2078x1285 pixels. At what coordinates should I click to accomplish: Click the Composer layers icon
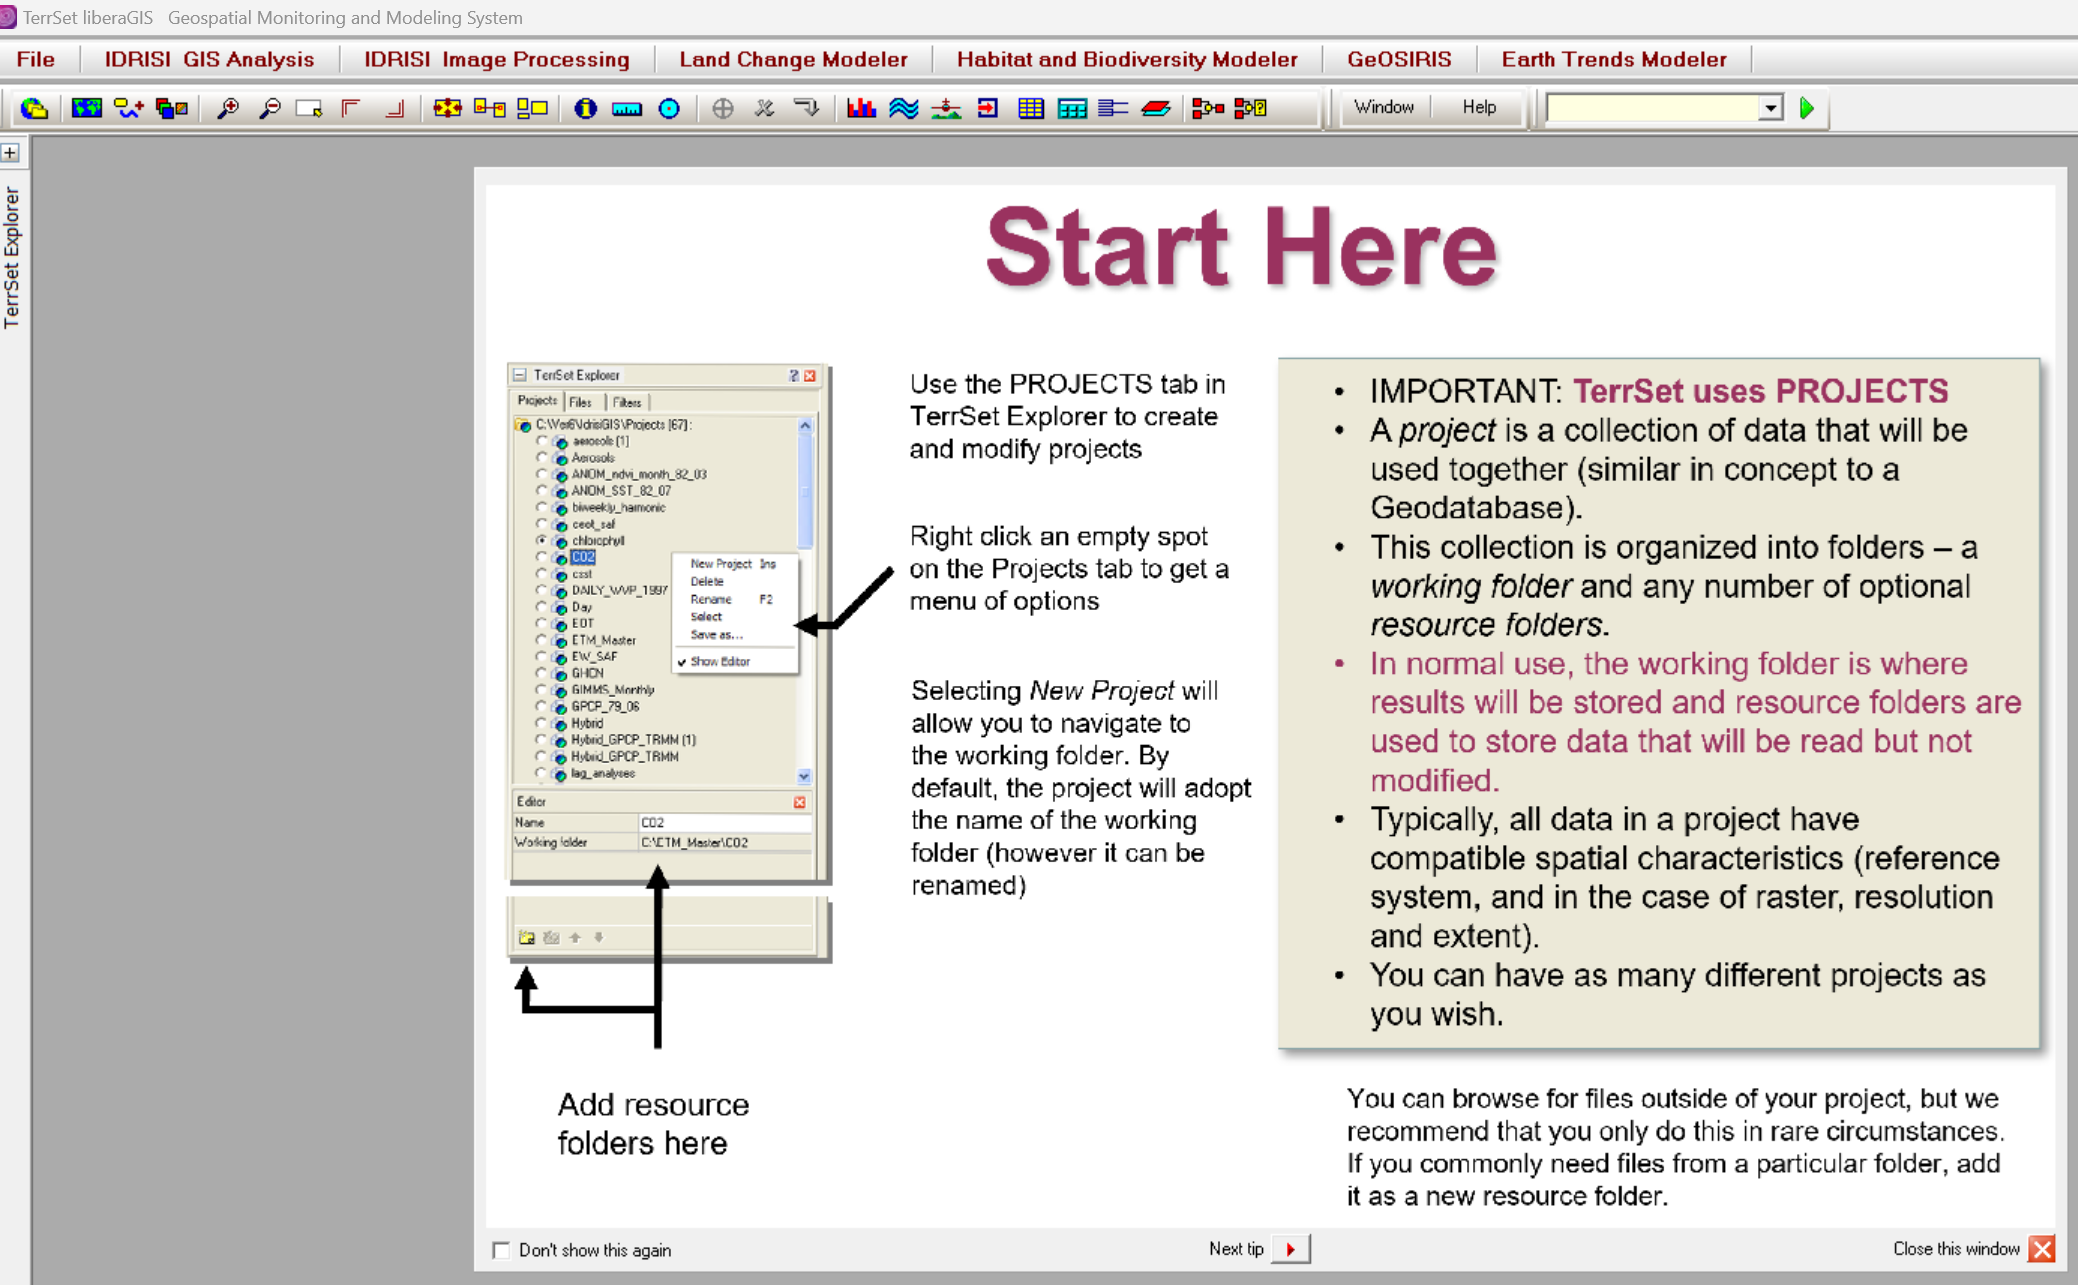[172, 108]
